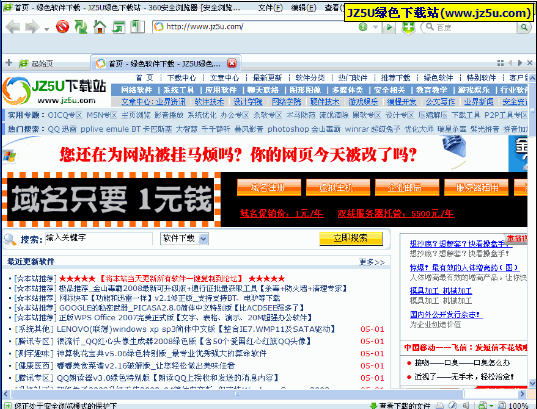
Task: Click the green download-files status icon
Action: click(374, 406)
